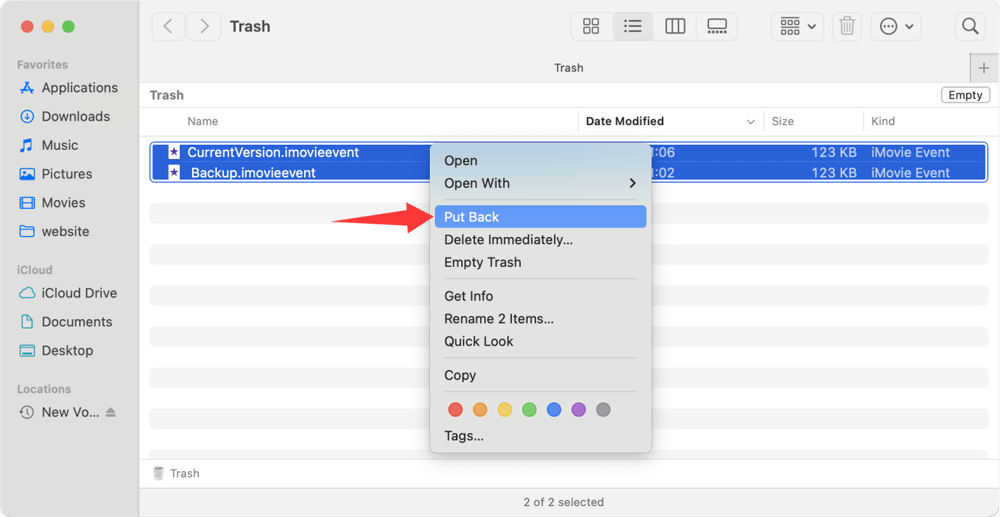The width and height of the screenshot is (1000, 517).
Task: Open the group-by dropdown in toolbar
Action: (x=797, y=27)
